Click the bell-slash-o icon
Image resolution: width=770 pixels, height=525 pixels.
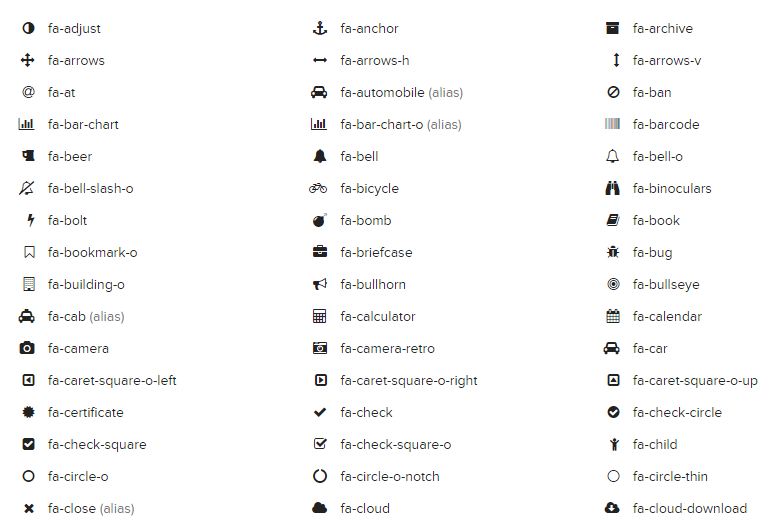28,188
